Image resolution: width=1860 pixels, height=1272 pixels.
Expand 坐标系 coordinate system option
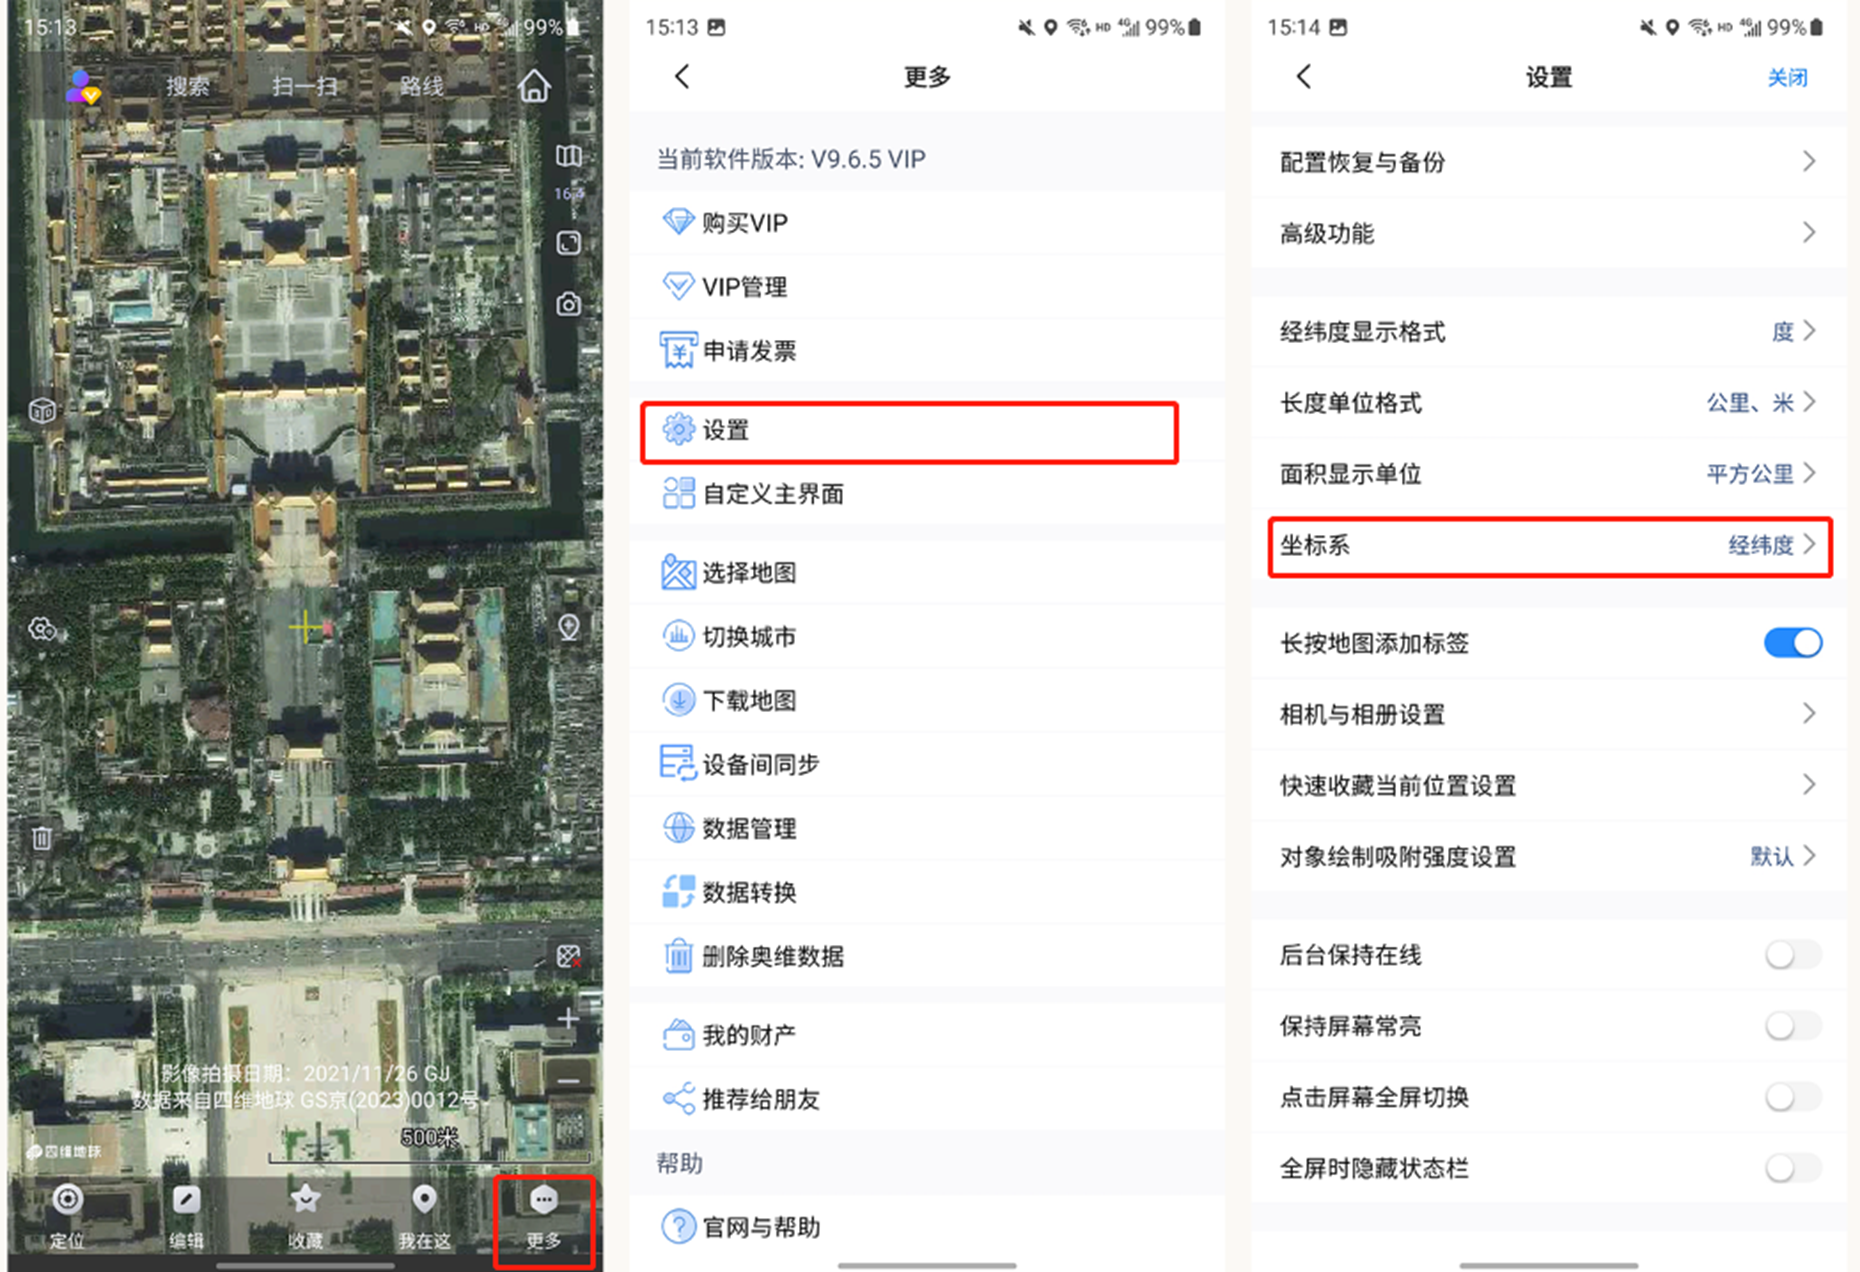[1548, 546]
